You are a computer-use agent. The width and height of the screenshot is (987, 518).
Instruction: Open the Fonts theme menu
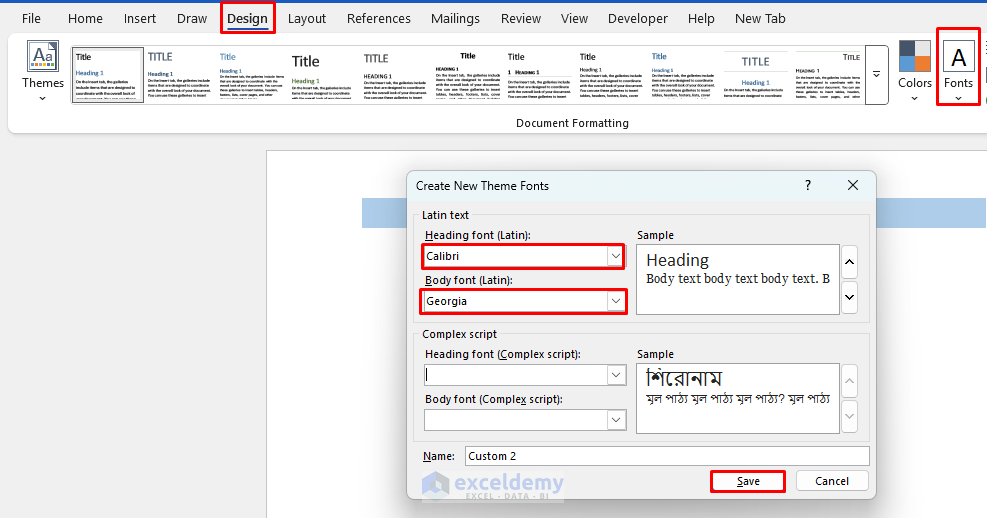pyautogui.click(x=958, y=72)
